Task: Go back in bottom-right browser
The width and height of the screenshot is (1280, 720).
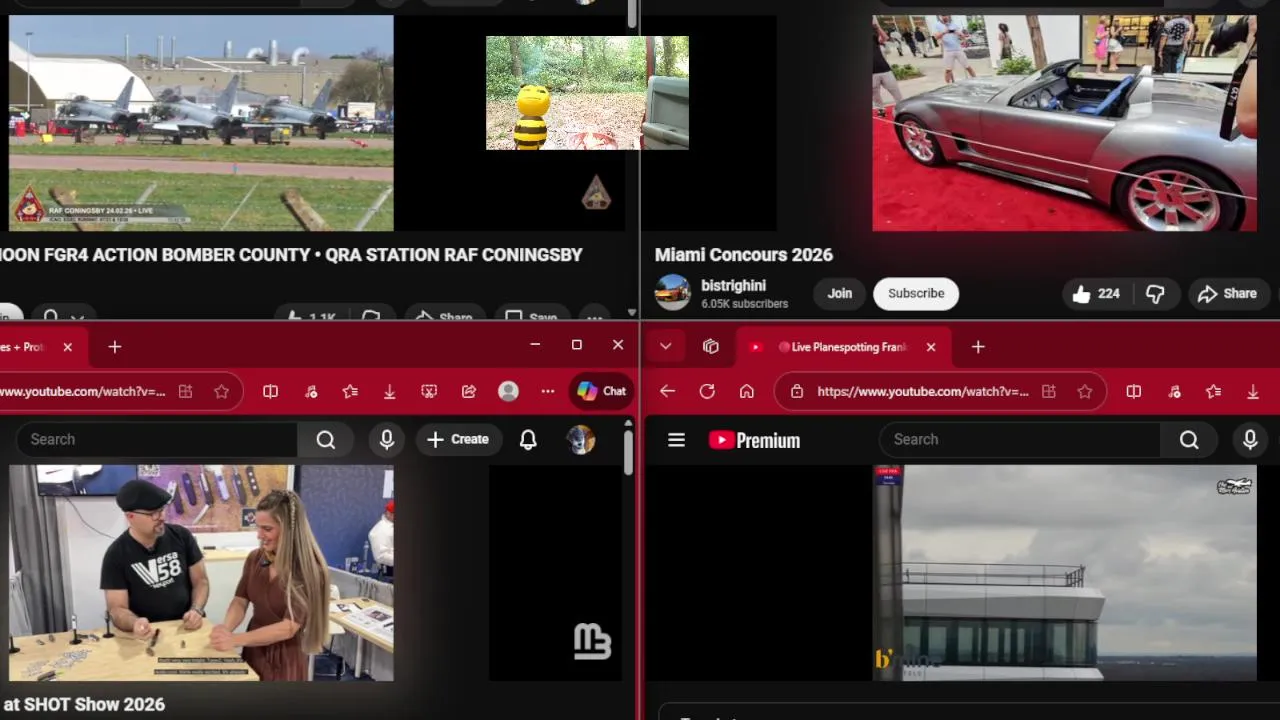Action: click(667, 392)
